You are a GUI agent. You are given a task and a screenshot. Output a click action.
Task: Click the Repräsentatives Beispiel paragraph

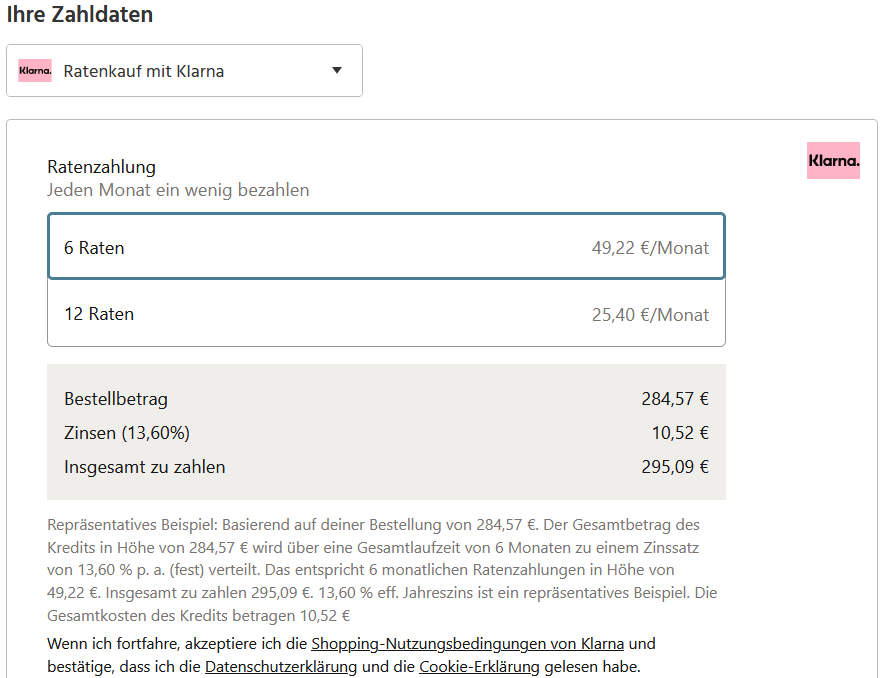tap(383, 570)
